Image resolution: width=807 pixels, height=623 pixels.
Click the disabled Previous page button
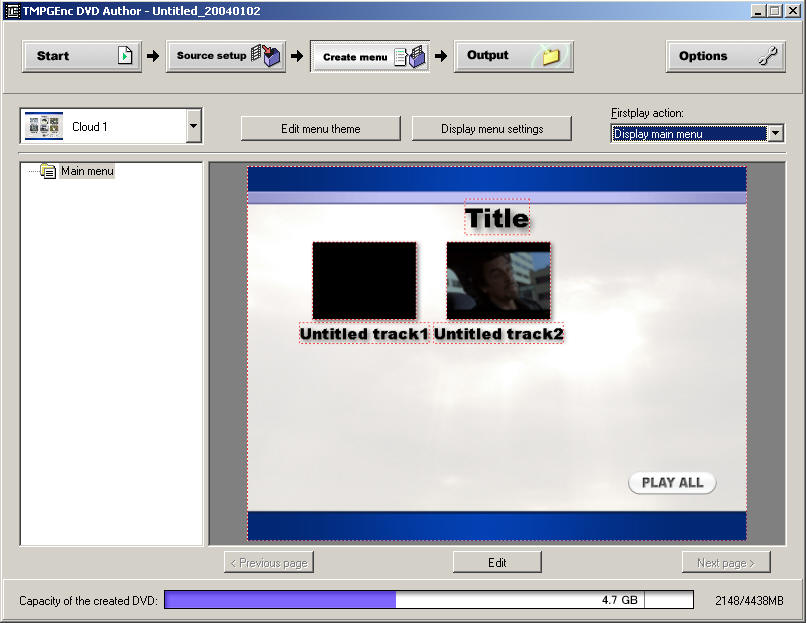[269, 562]
